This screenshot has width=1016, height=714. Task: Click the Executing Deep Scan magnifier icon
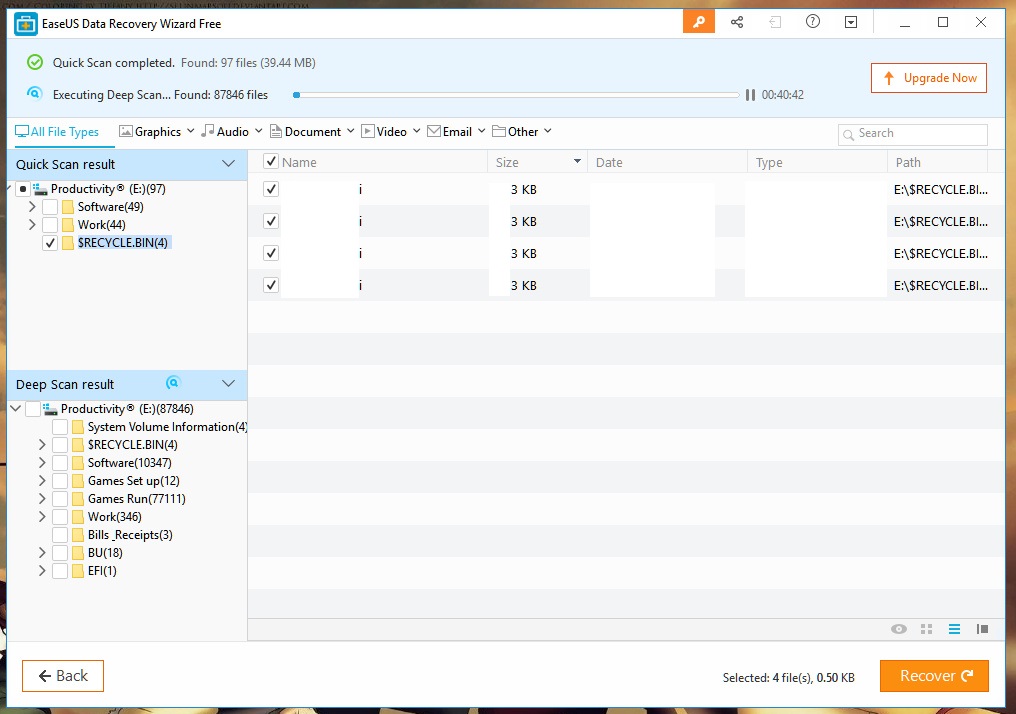click(x=34, y=93)
